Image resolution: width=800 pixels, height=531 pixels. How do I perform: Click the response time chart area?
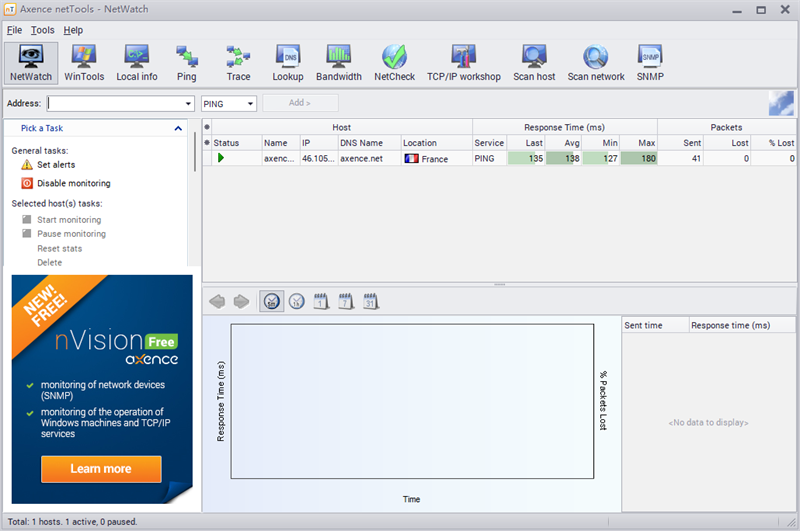(412, 401)
